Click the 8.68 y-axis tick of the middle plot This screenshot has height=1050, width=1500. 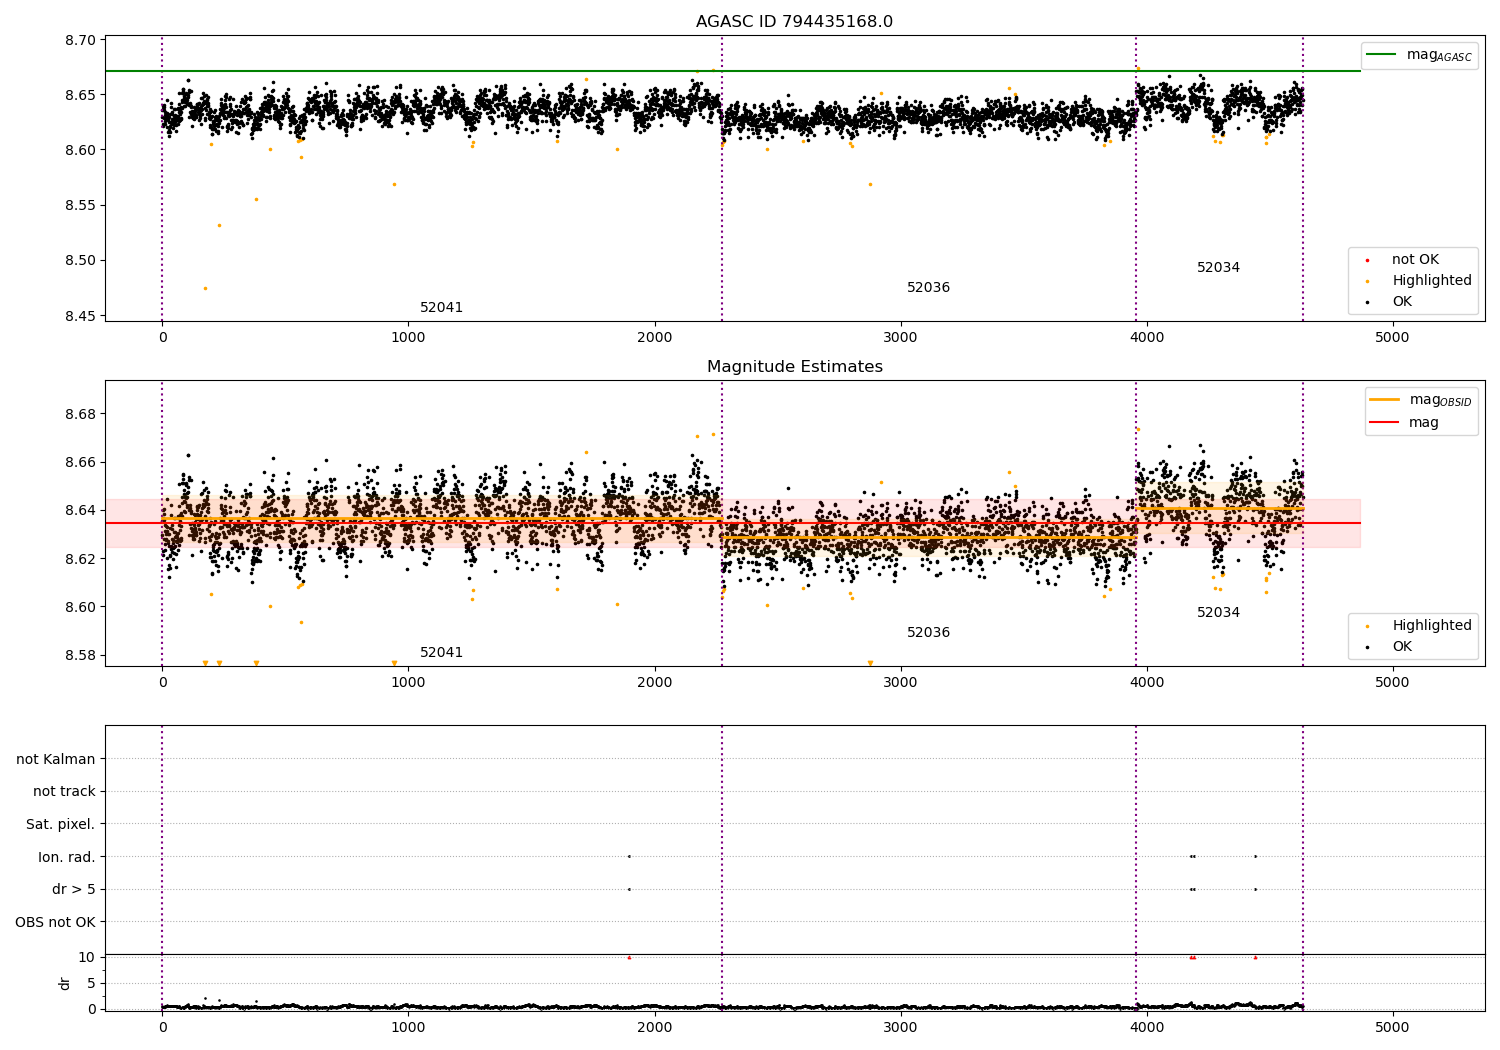click(x=80, y=415)
